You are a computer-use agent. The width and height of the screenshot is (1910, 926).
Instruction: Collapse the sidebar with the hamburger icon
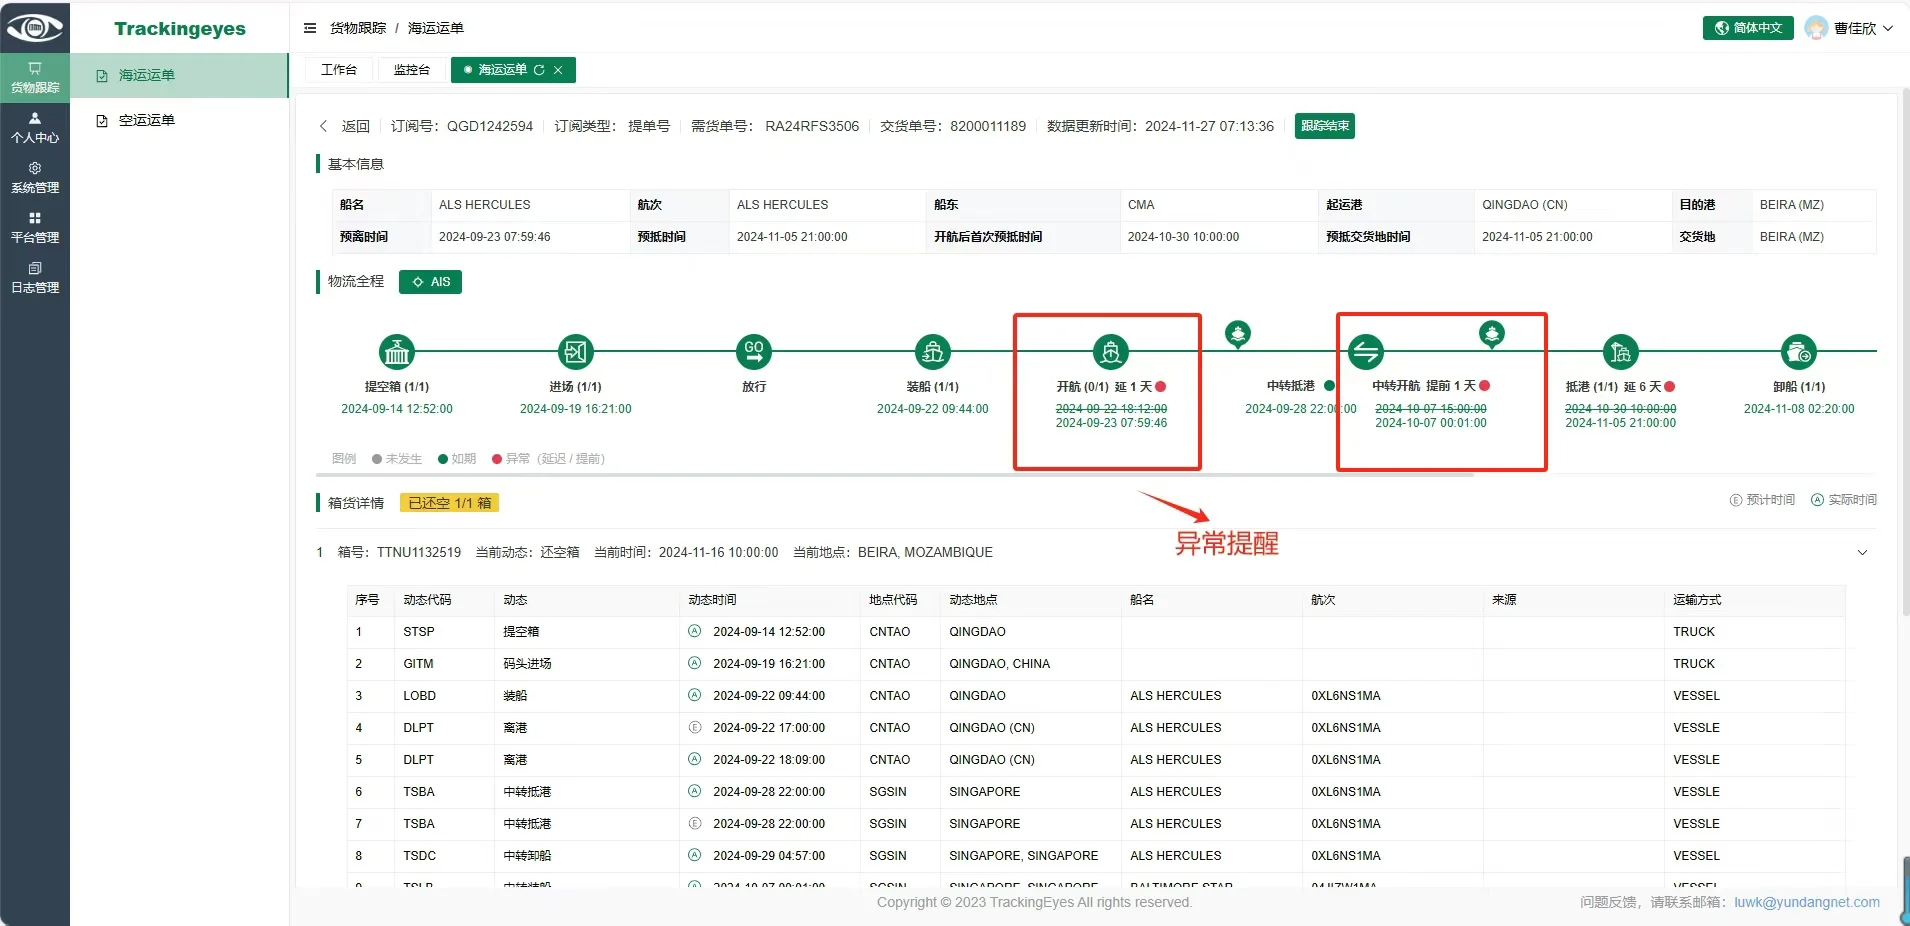click(310, 28)
